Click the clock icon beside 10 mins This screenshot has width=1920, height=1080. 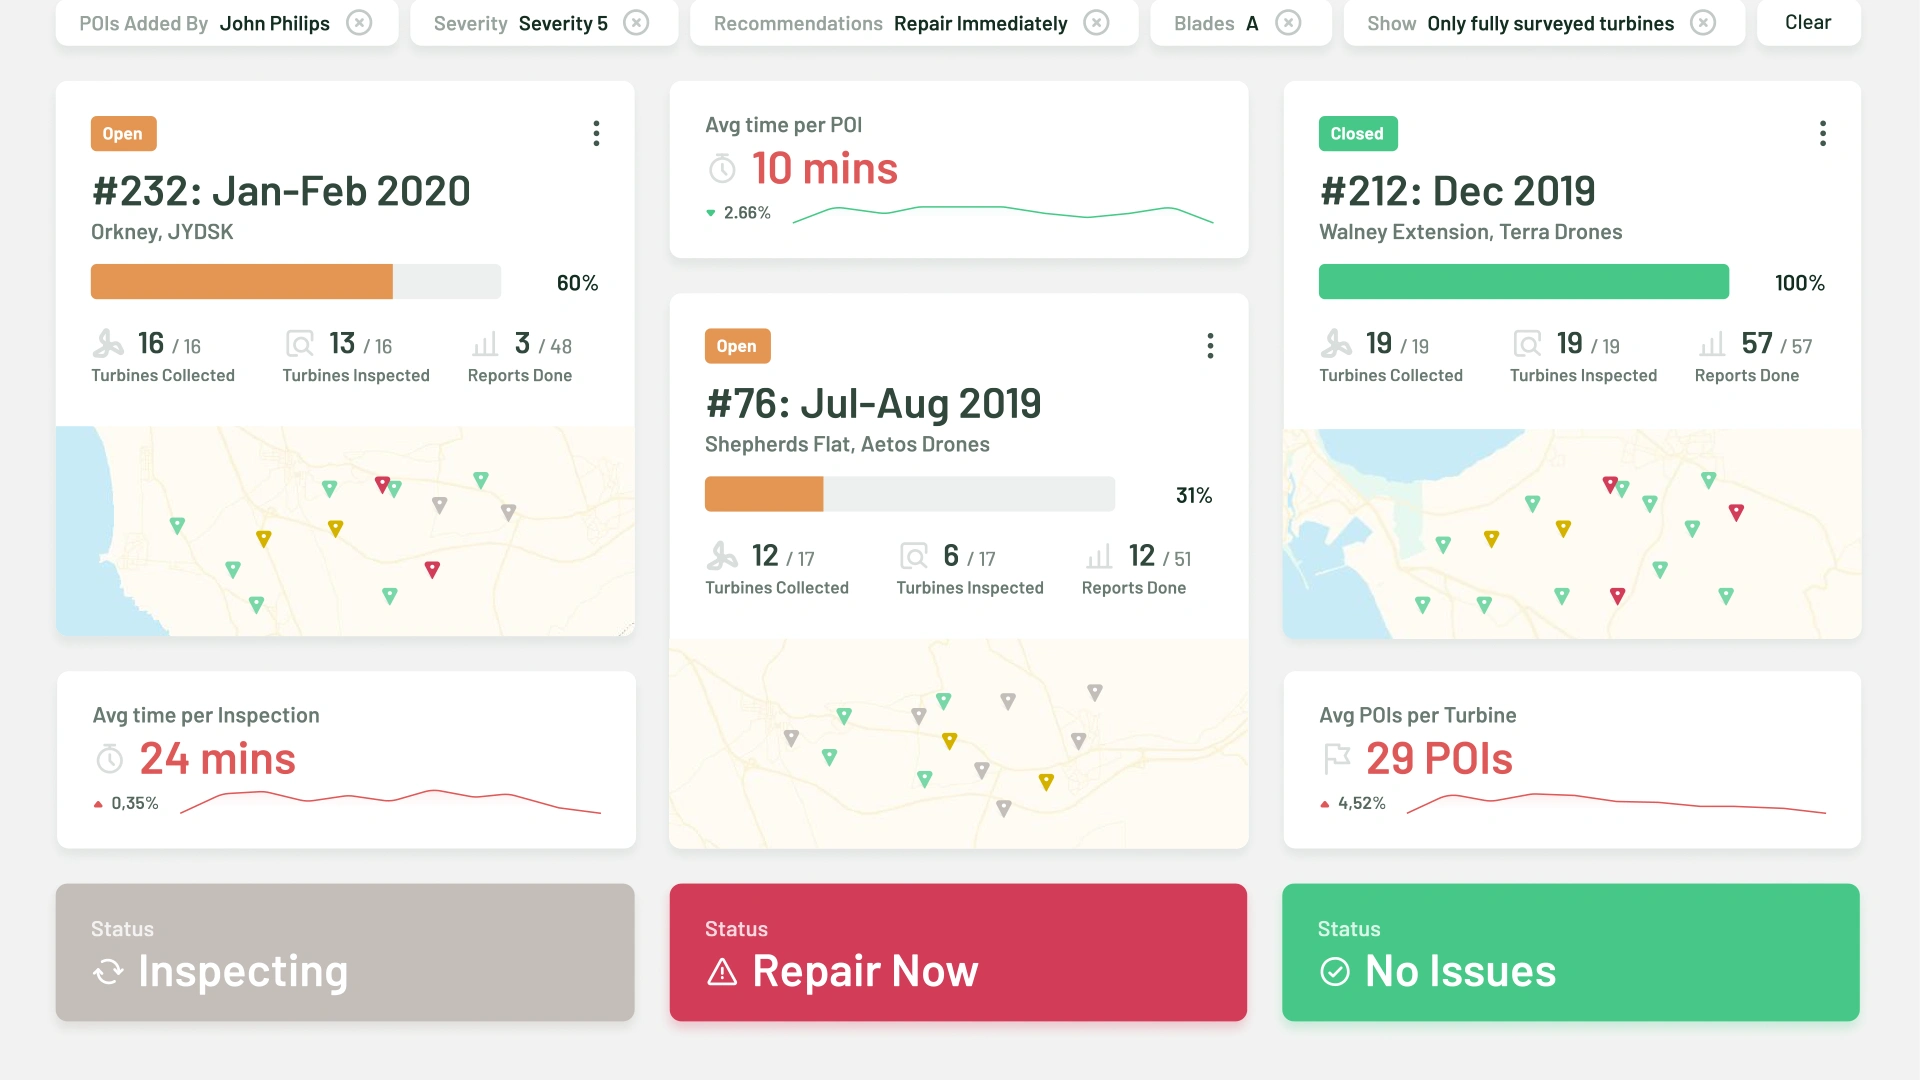[x=722, y=169]
